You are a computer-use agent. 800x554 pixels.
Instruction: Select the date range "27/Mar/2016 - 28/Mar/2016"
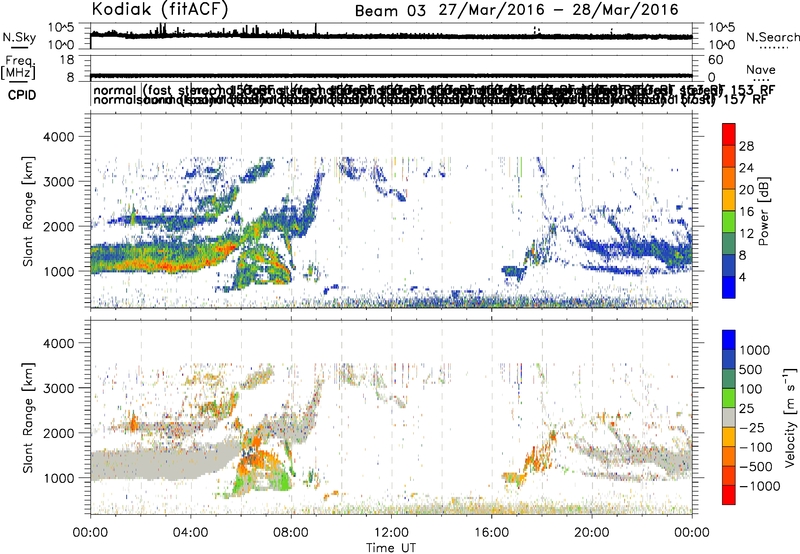559,10
